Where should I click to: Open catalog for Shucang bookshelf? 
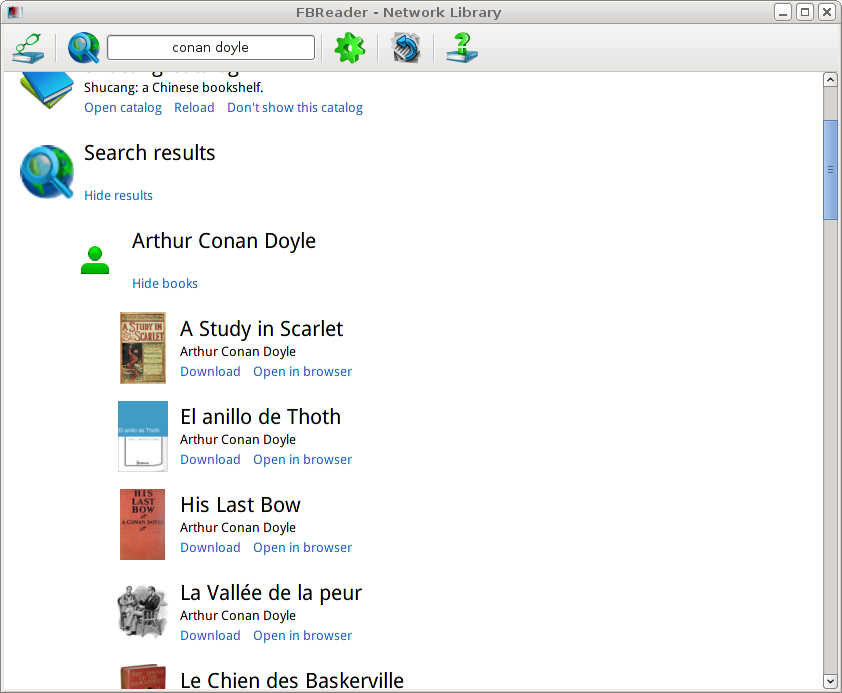point(123,108)
